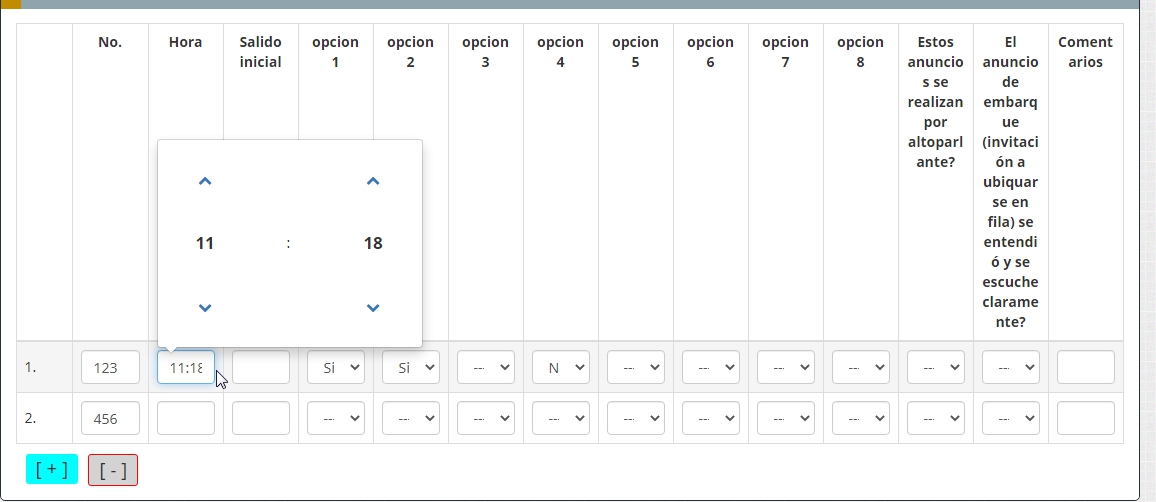Click the No. field containing 123
Image resolution: width=1156 pixels, height=502 pixels.
pyautogui.click(x=111, y=367)
